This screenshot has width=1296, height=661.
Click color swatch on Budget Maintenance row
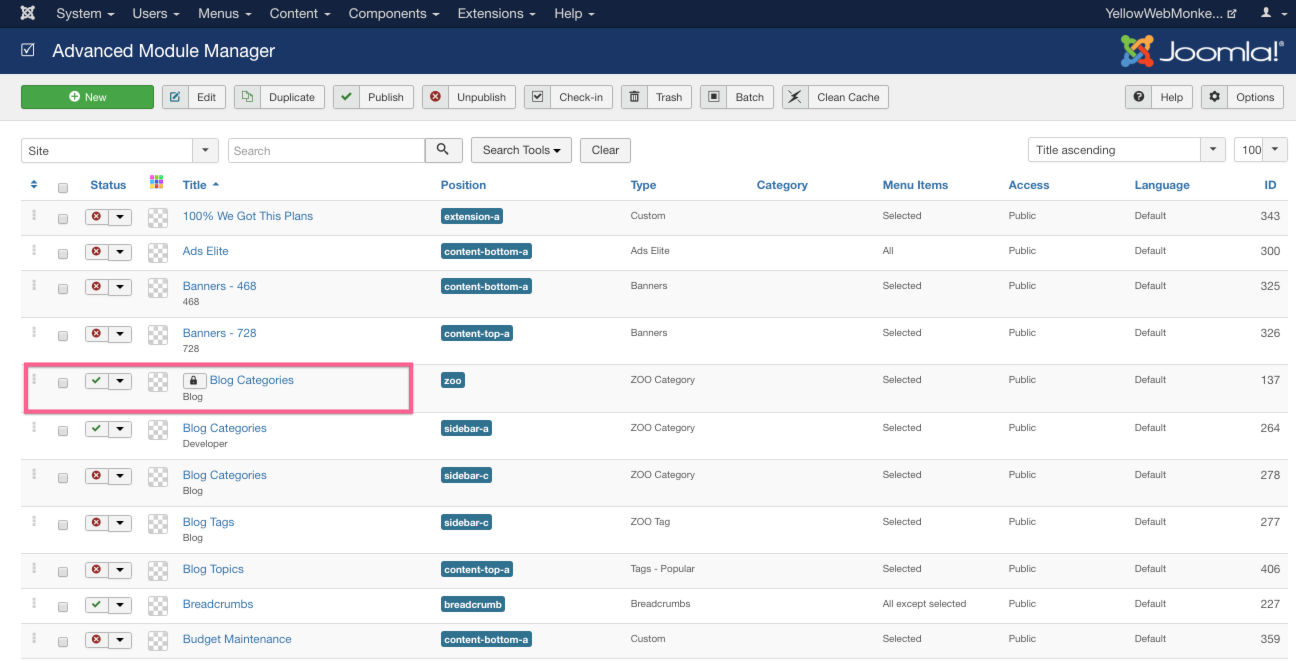(158, 640)
